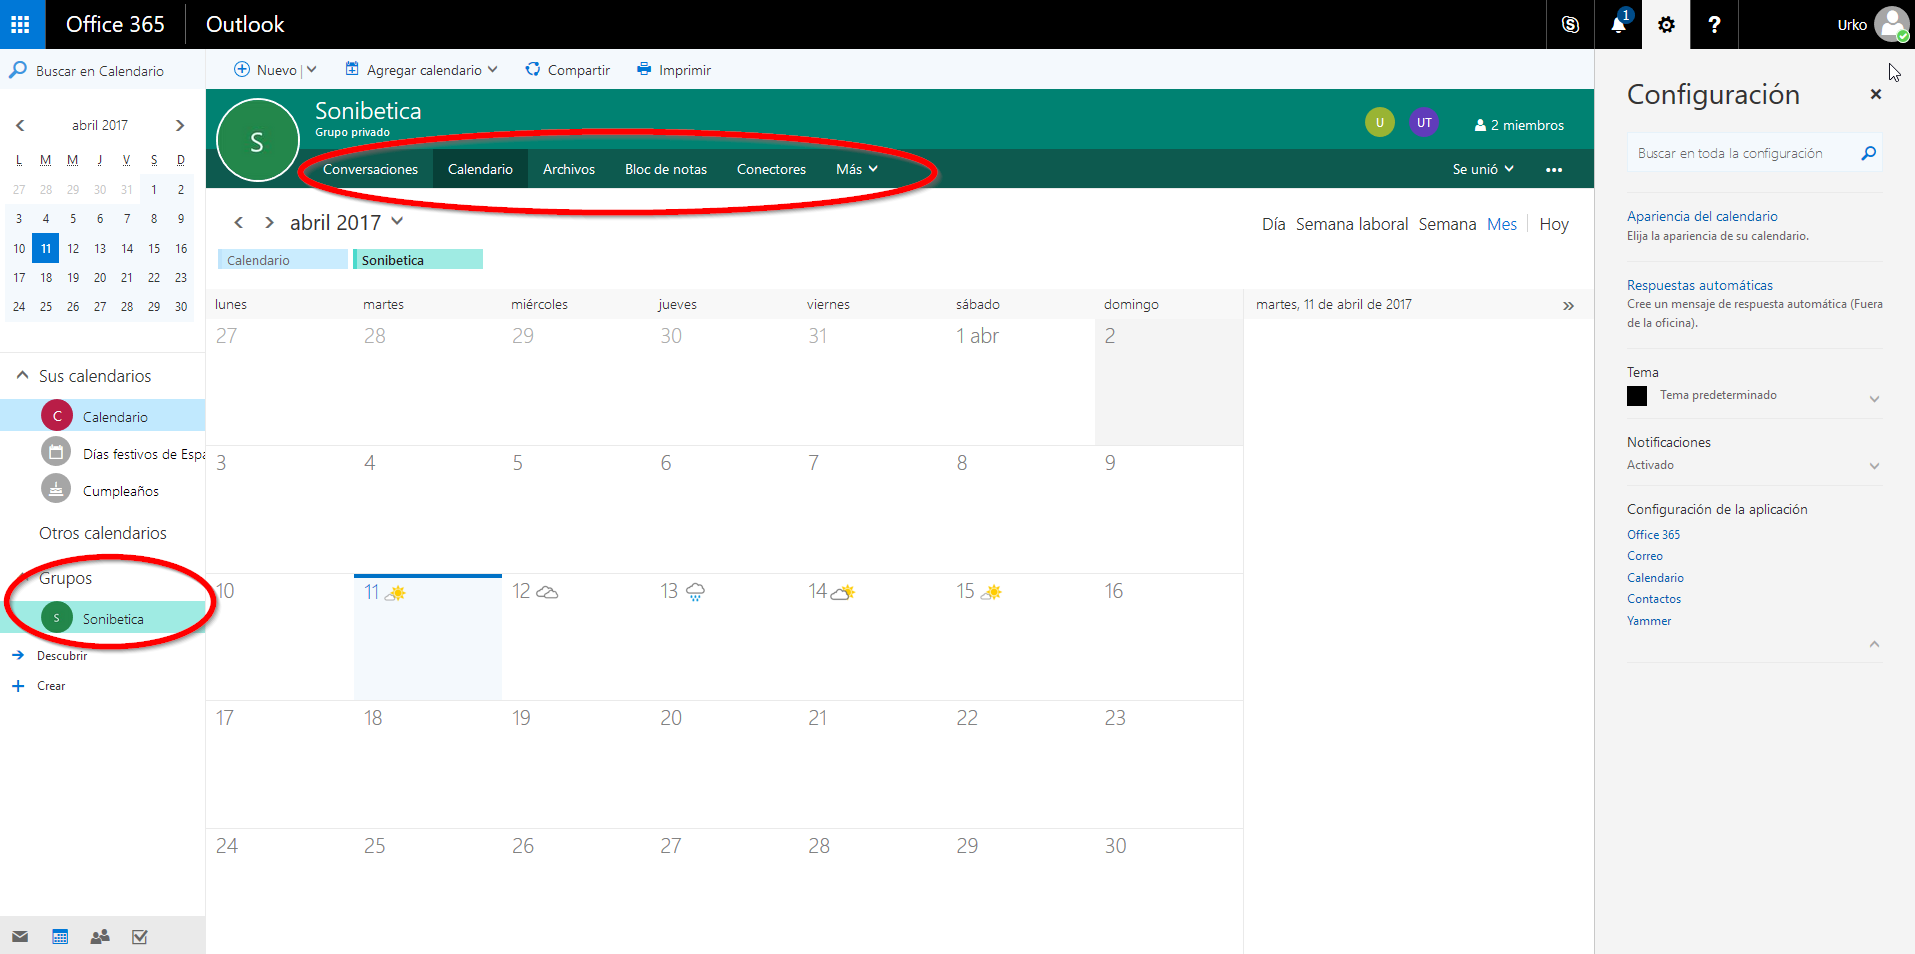Click Descubrir groups link
Screen dimensions: 1915x954
click(62, 656)
